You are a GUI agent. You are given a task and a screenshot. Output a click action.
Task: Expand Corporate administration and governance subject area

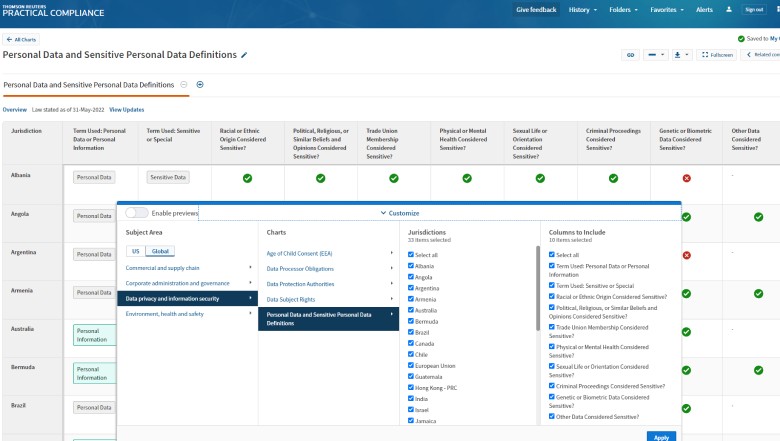pos(188,283)
